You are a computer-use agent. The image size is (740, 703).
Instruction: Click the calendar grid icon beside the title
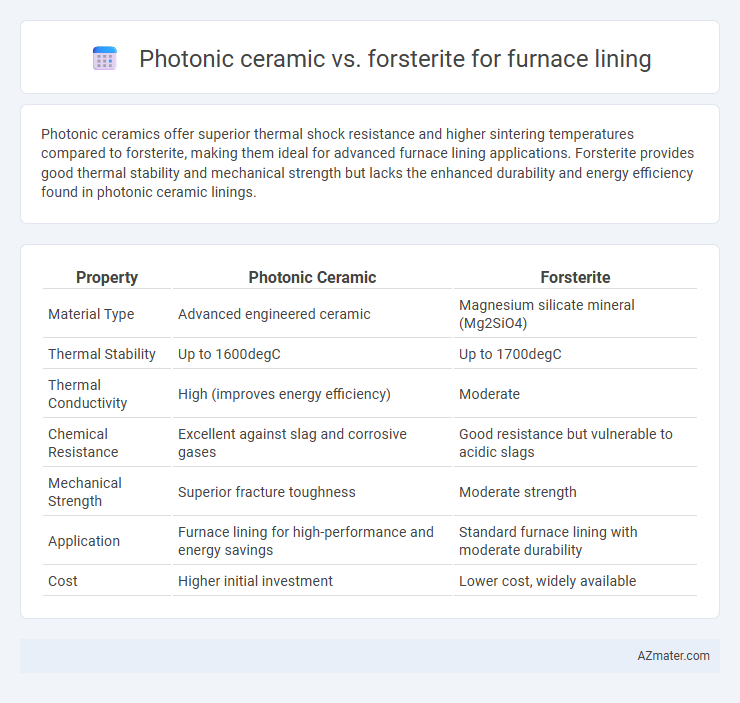105,59
